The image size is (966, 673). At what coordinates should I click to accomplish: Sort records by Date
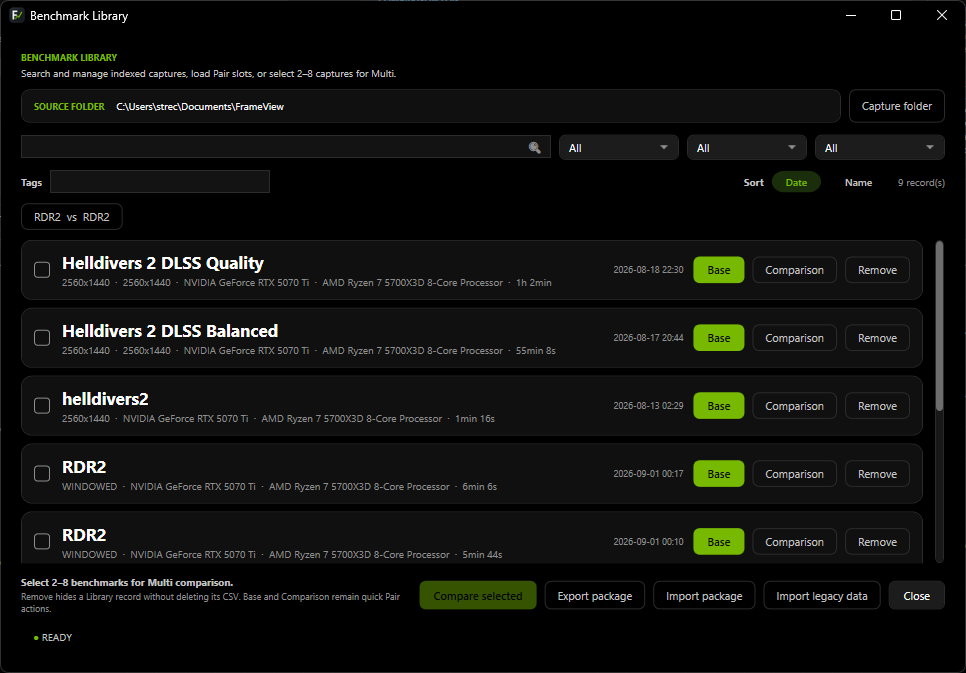[796, 182]
